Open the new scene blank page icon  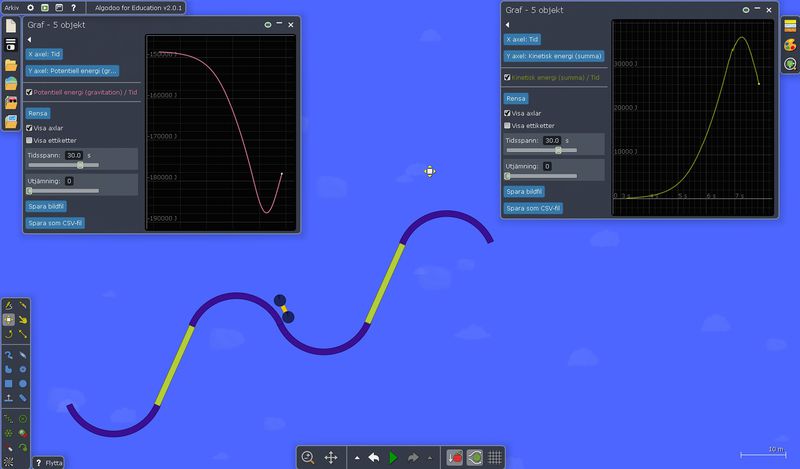tap(11, 26)
